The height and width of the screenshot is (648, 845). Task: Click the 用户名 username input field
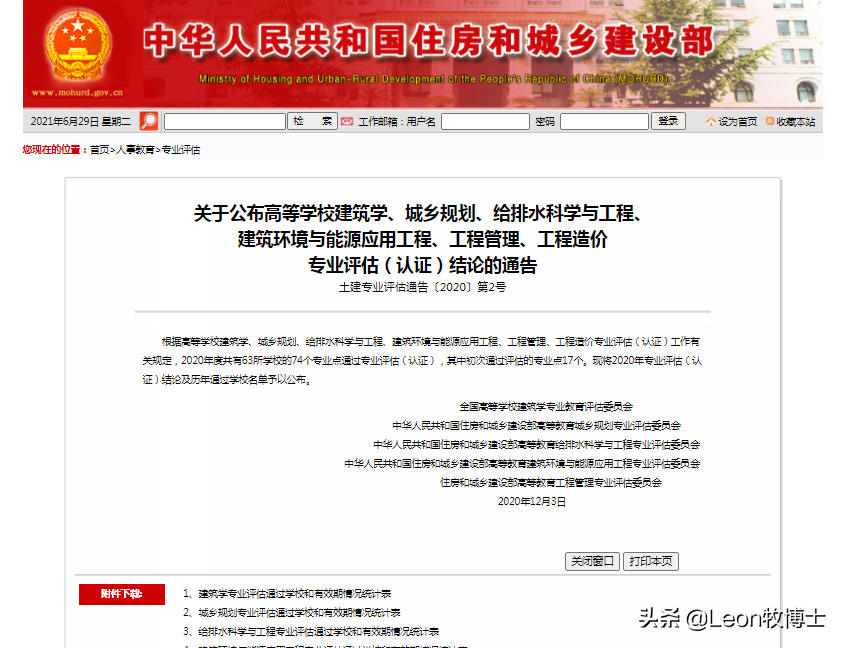(x=485, y=120)
